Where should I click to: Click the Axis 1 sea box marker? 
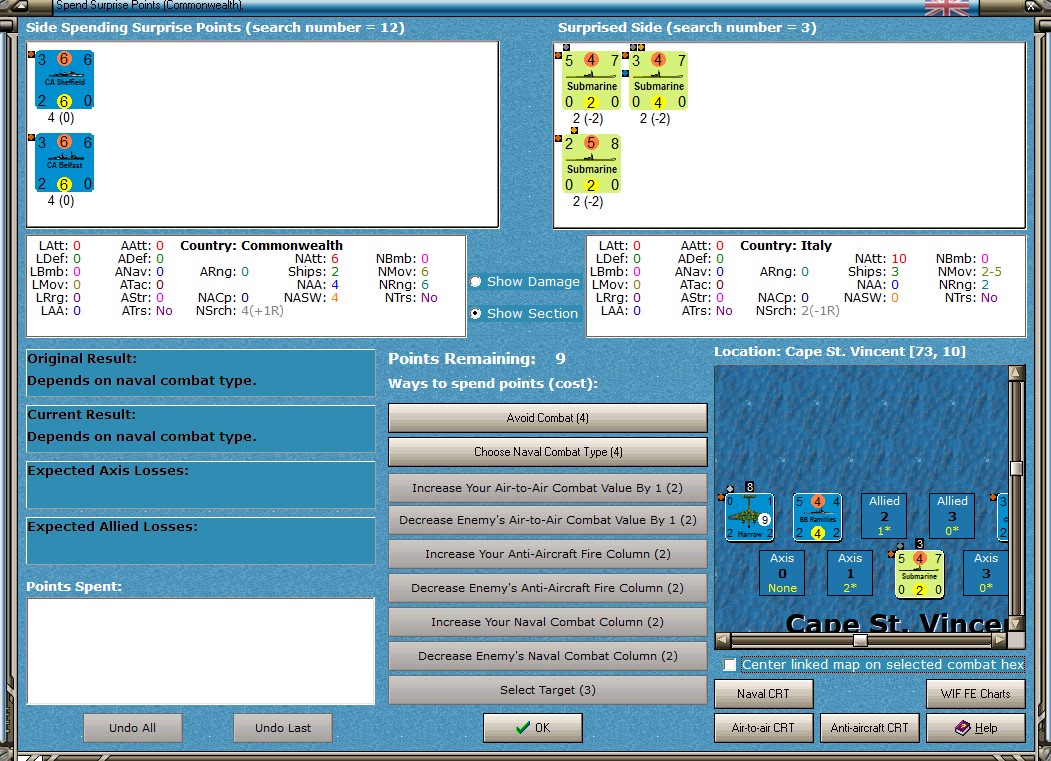coord(850,573)
